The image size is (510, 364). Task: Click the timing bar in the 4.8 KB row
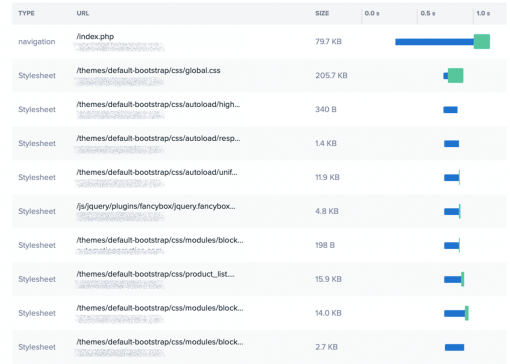(452, 211)
